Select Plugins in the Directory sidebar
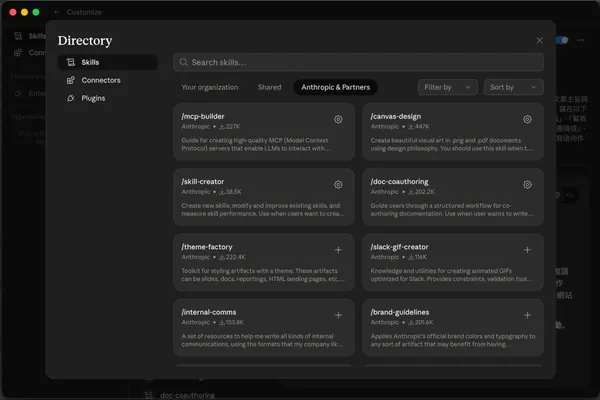 [108, 98]
